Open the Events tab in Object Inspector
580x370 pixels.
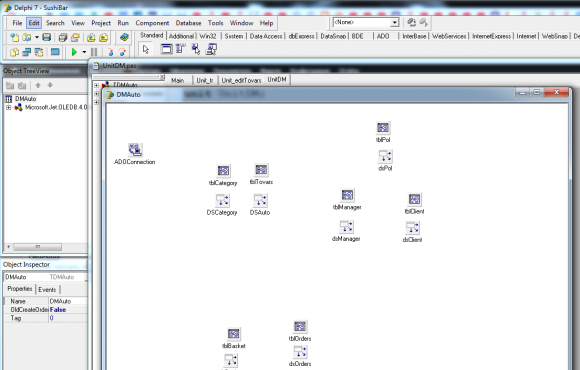click(x=47, y=289)
